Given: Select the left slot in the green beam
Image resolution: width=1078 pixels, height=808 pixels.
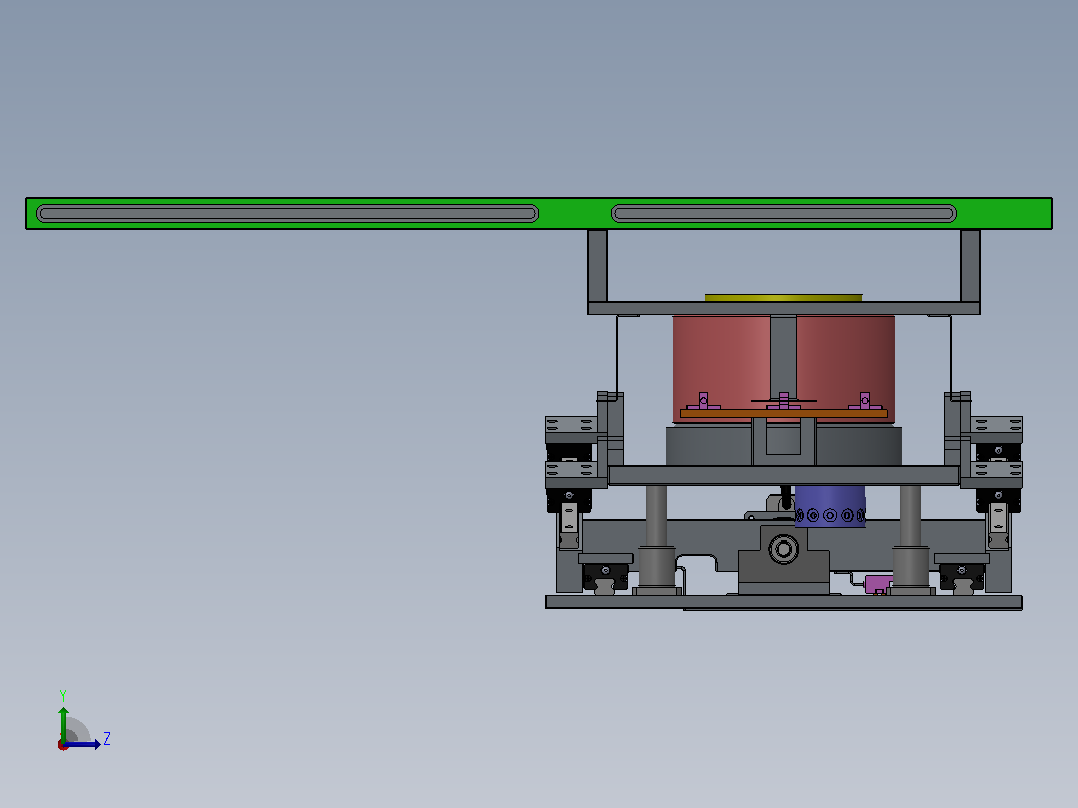Looking at the screenshot, I should click(287, 214).
